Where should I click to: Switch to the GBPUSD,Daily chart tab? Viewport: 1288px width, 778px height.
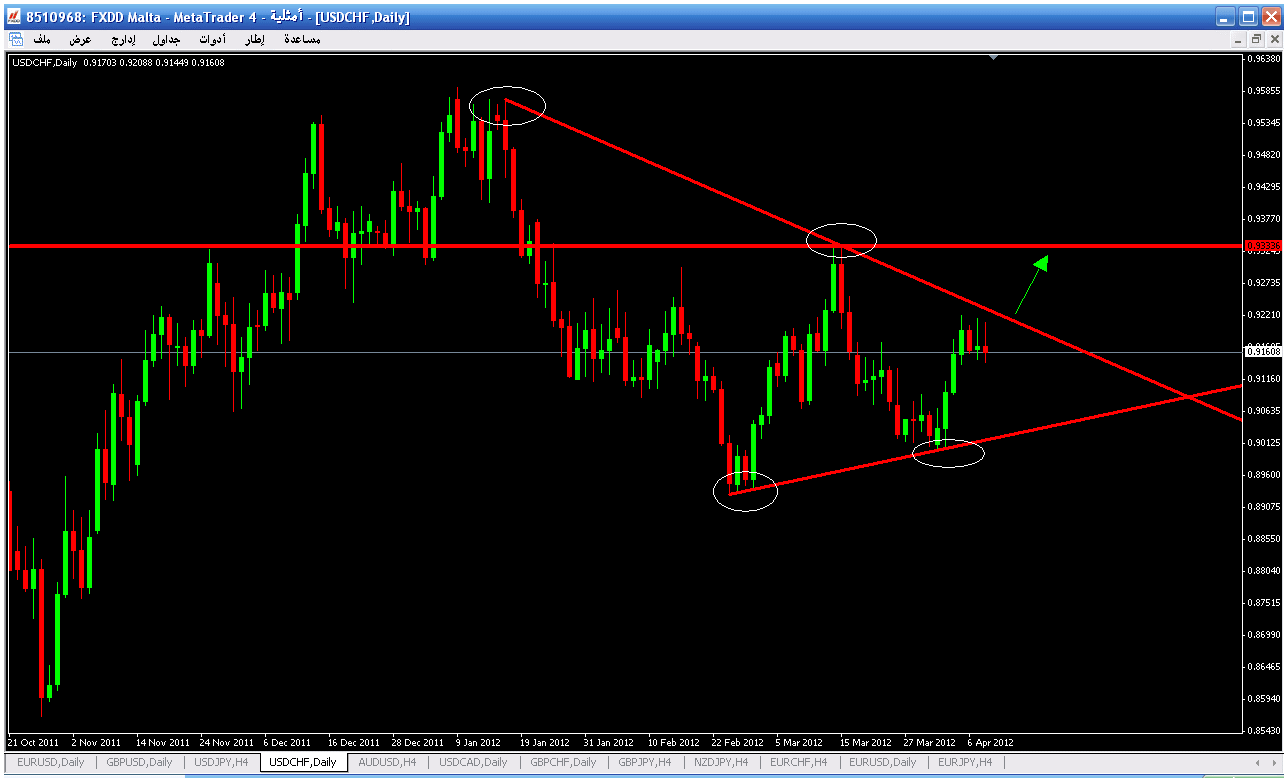coord(140,762)
